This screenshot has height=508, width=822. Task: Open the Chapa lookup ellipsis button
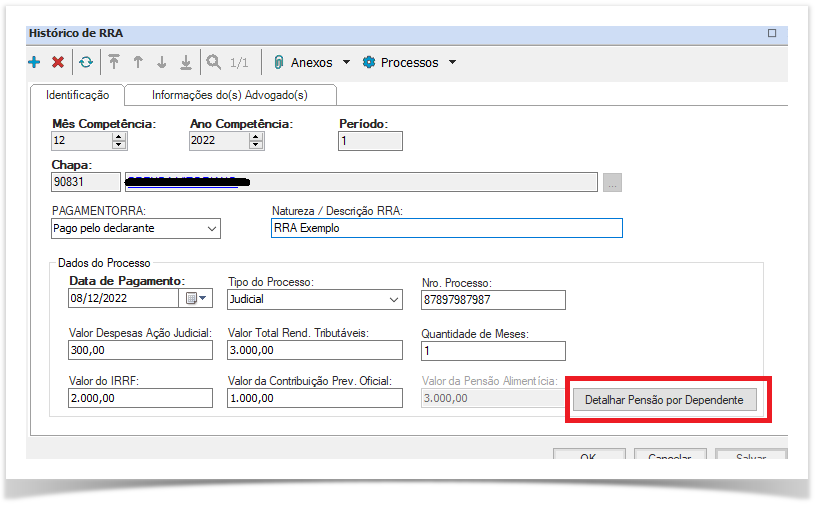[x=612, y=183]
